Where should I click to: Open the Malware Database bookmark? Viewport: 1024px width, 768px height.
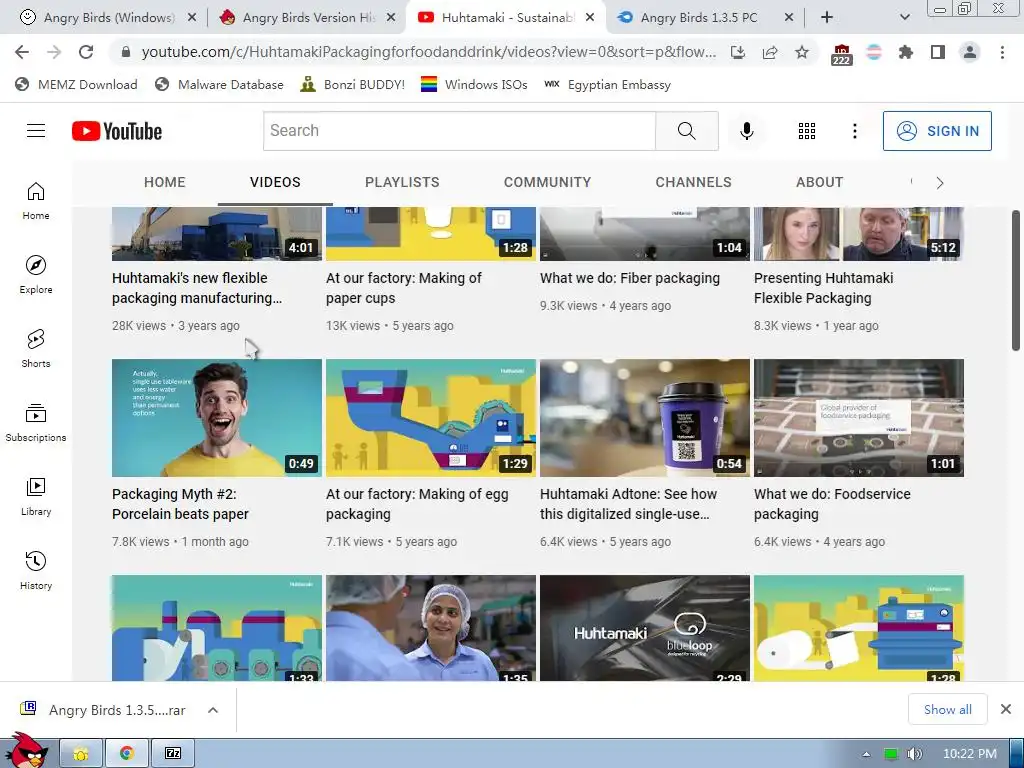tap(219, 84)
